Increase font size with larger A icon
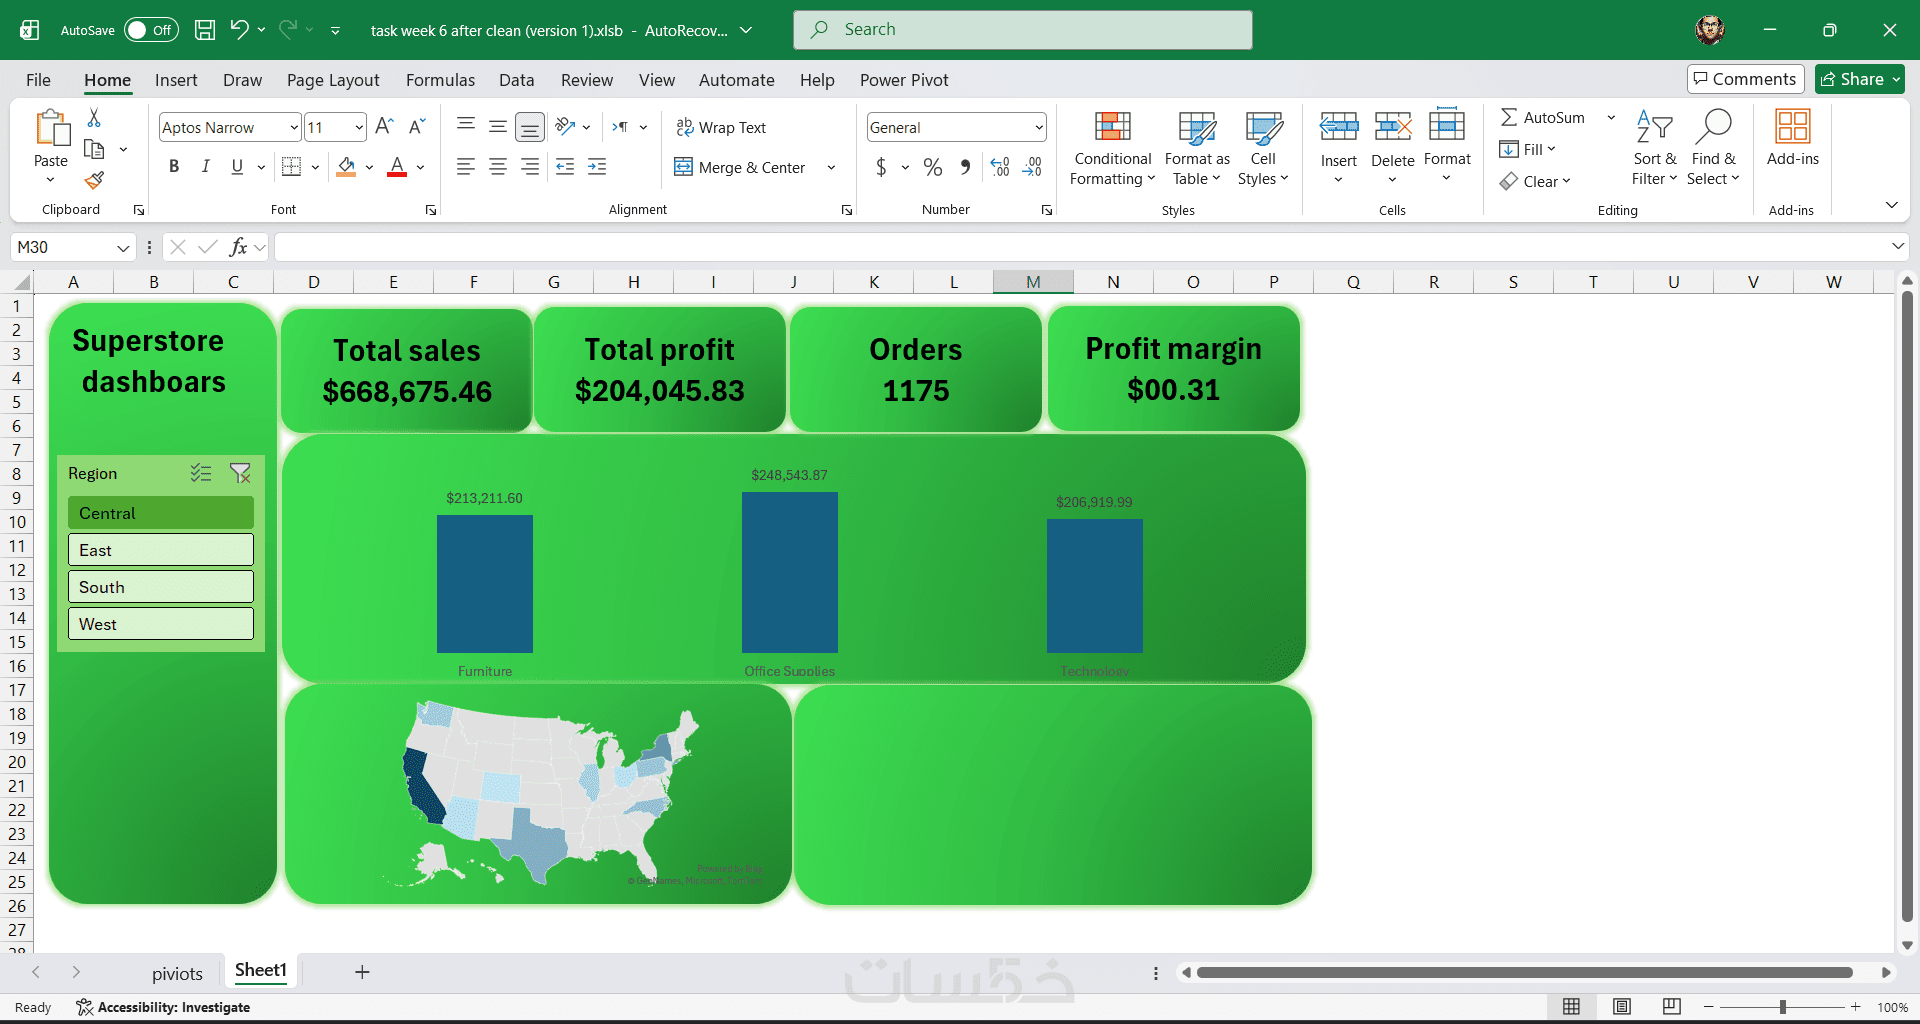This screenshot has height=1024, width=1920. point(384,127)
